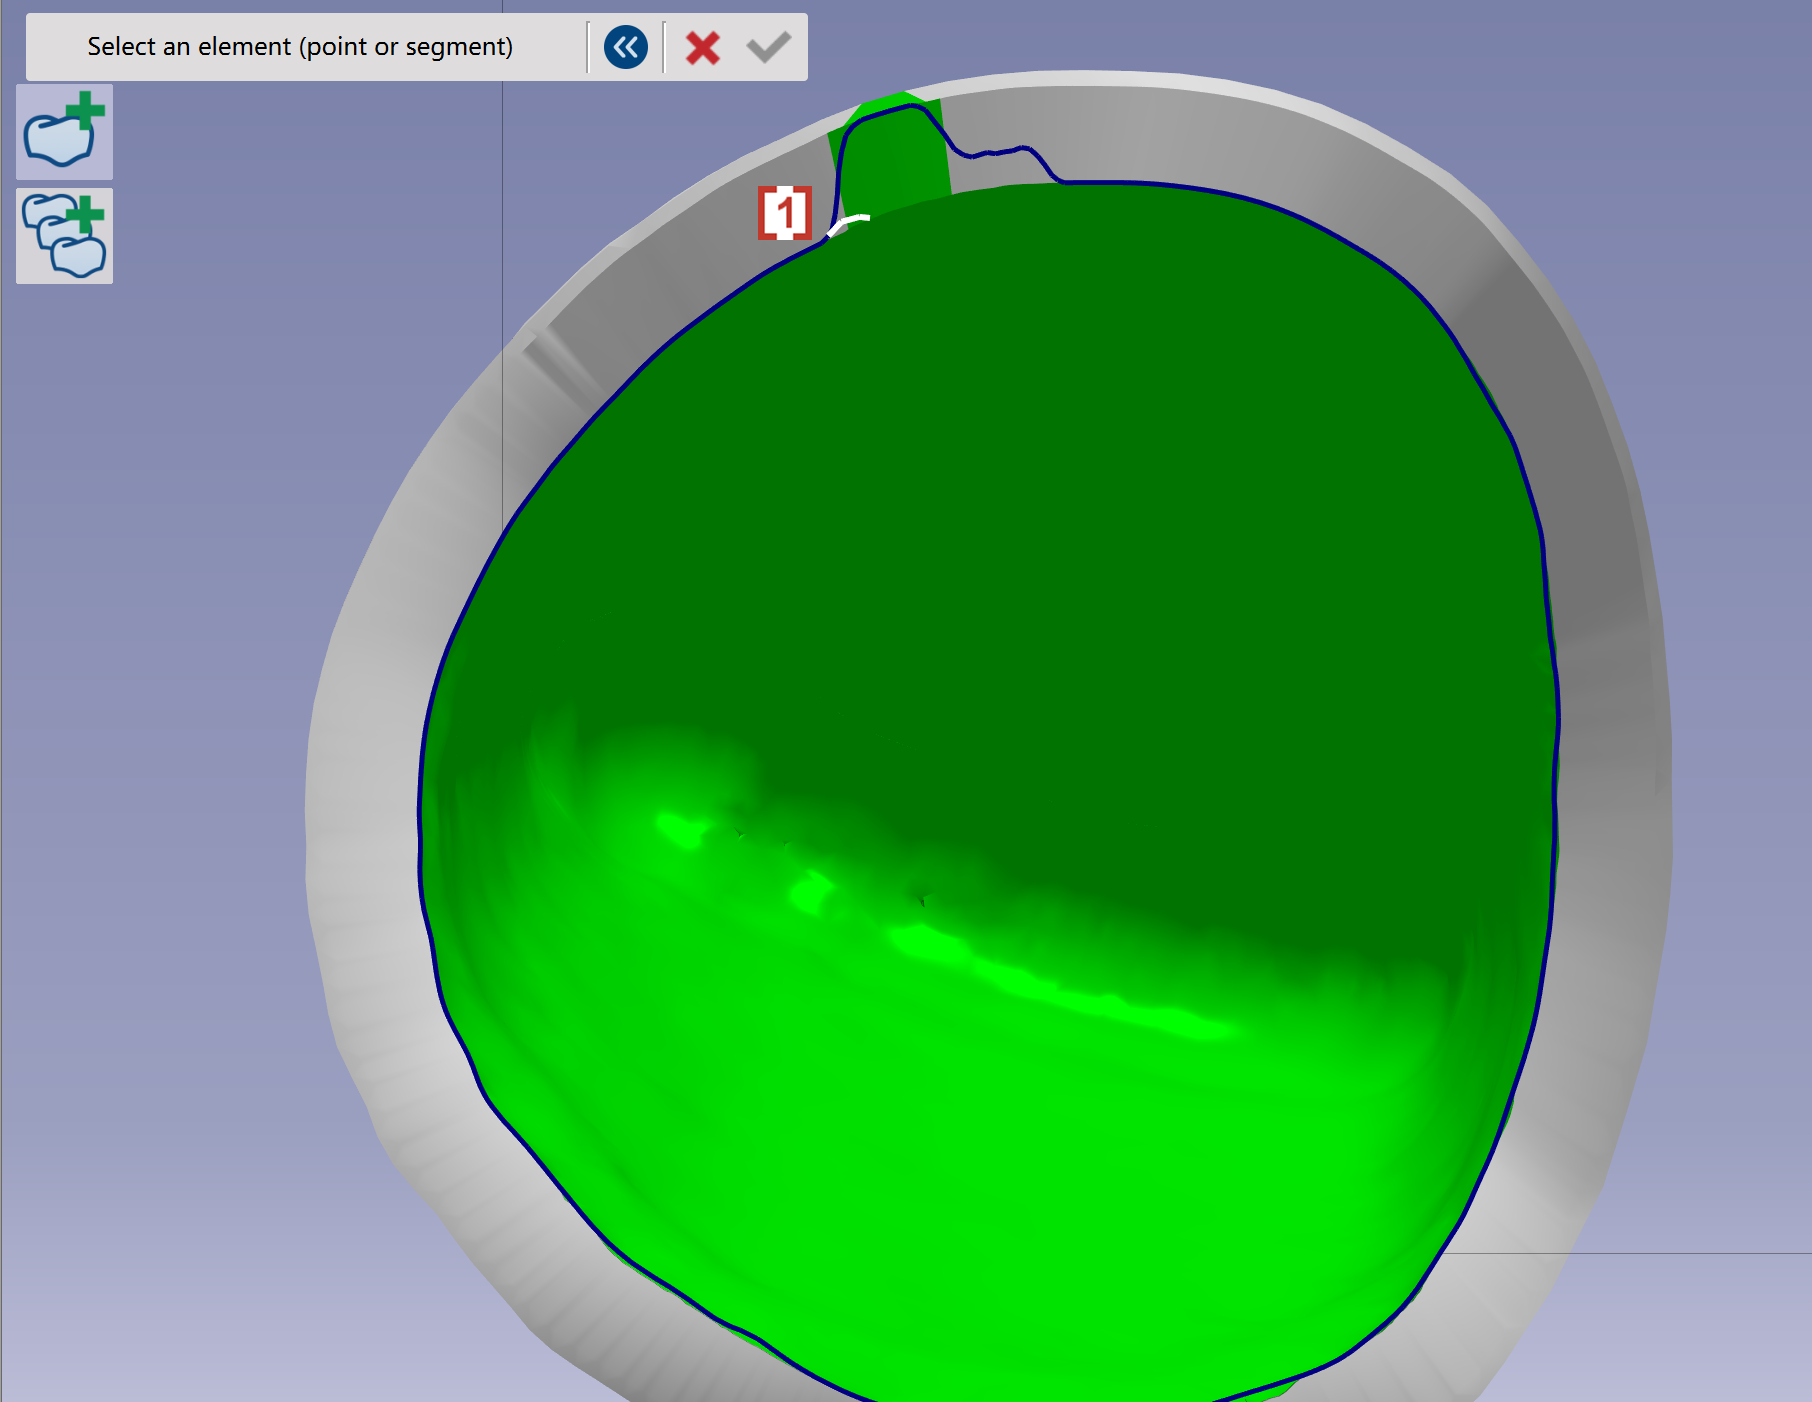Click 'Select an element (point or segment)' prompt
The width and height of the screenshot is (1812, 1402).
coord(300,47)
